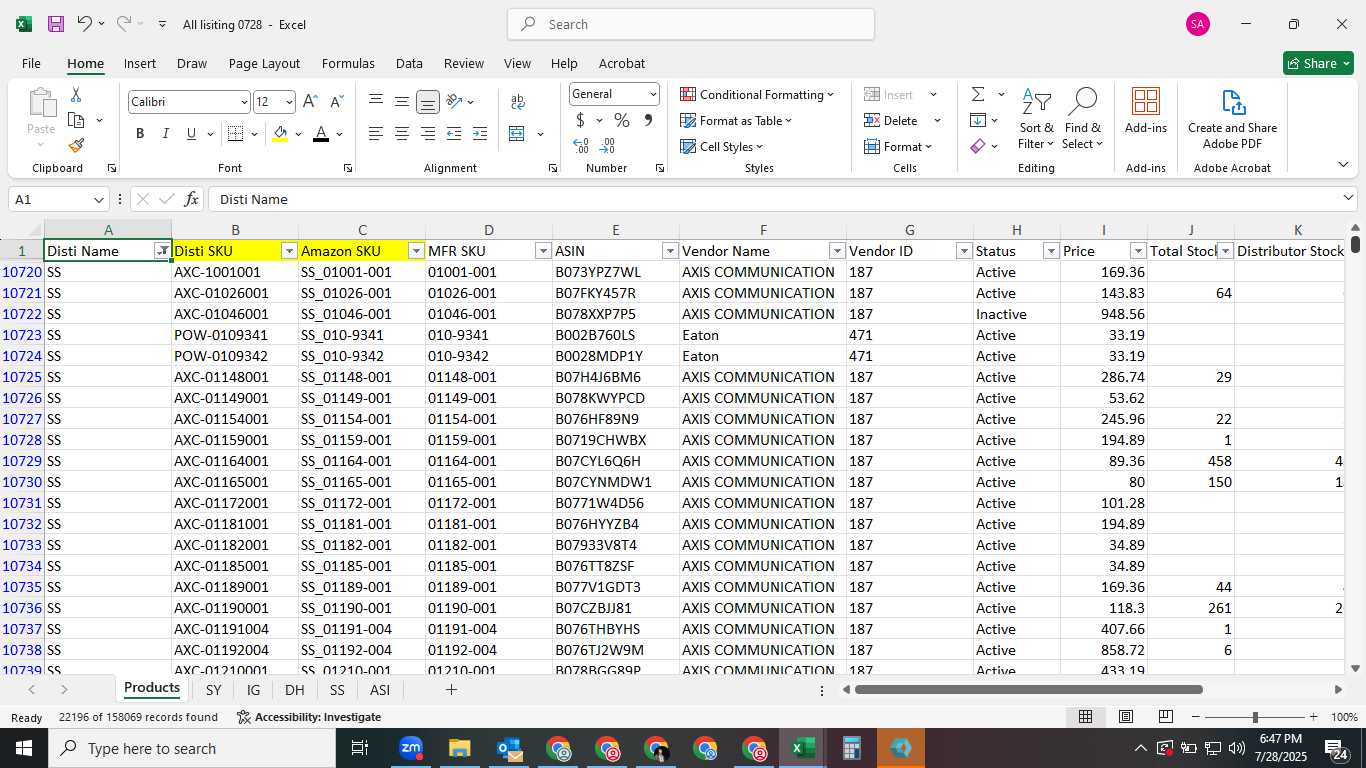Toggle Align Right for cells

428,134
